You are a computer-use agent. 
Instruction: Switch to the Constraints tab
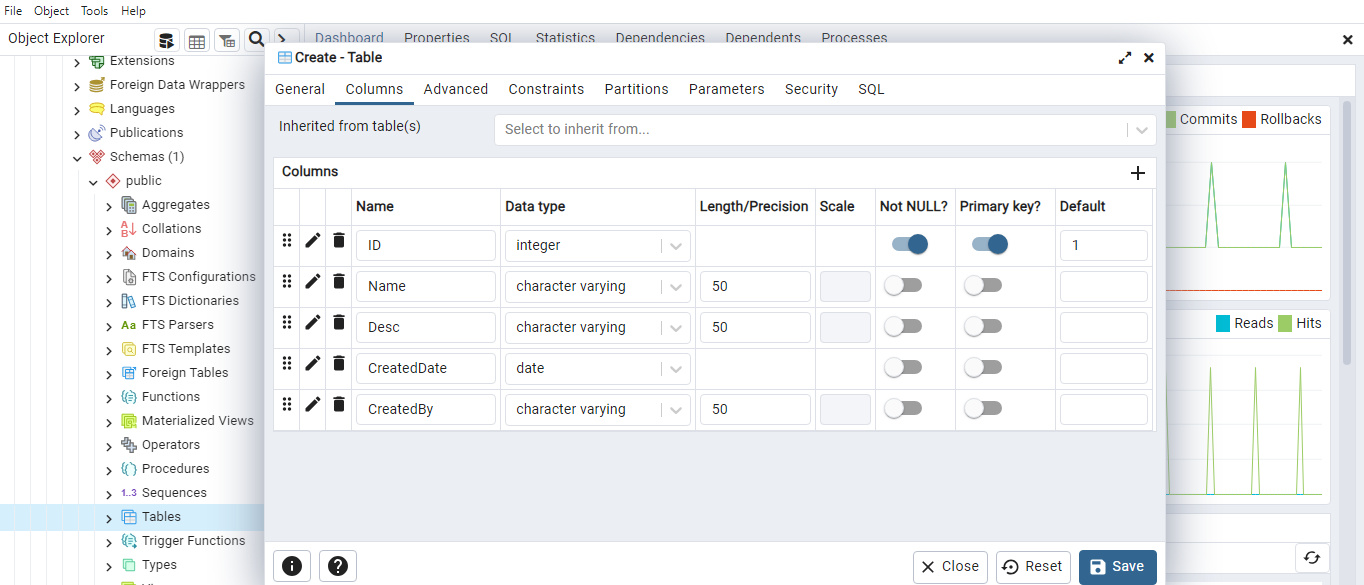point(546,89)
